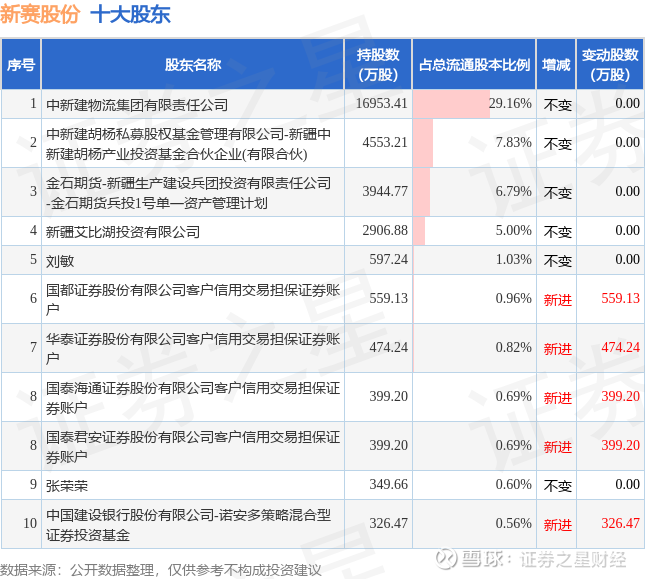The width and height of the screenshot is (645, 579).
Task: Click the 0.96% ratio value
Action: (x=514, y=299)
